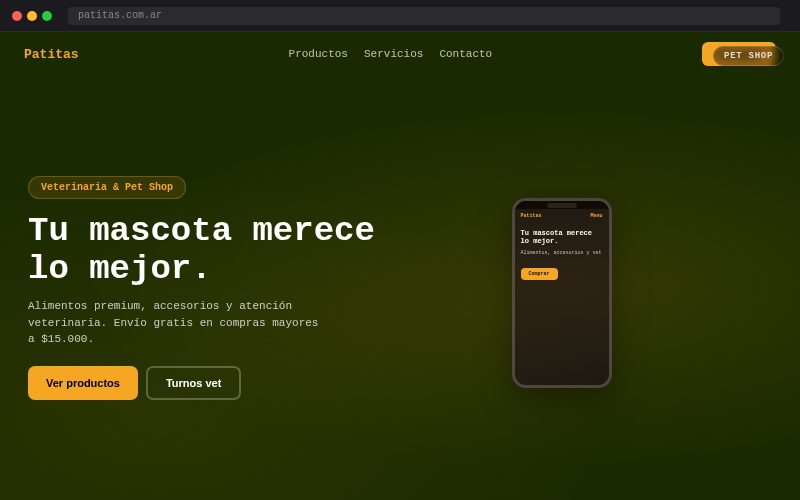Open the Productos nav link
Viewport: 800px width, 500px height.
318,54
